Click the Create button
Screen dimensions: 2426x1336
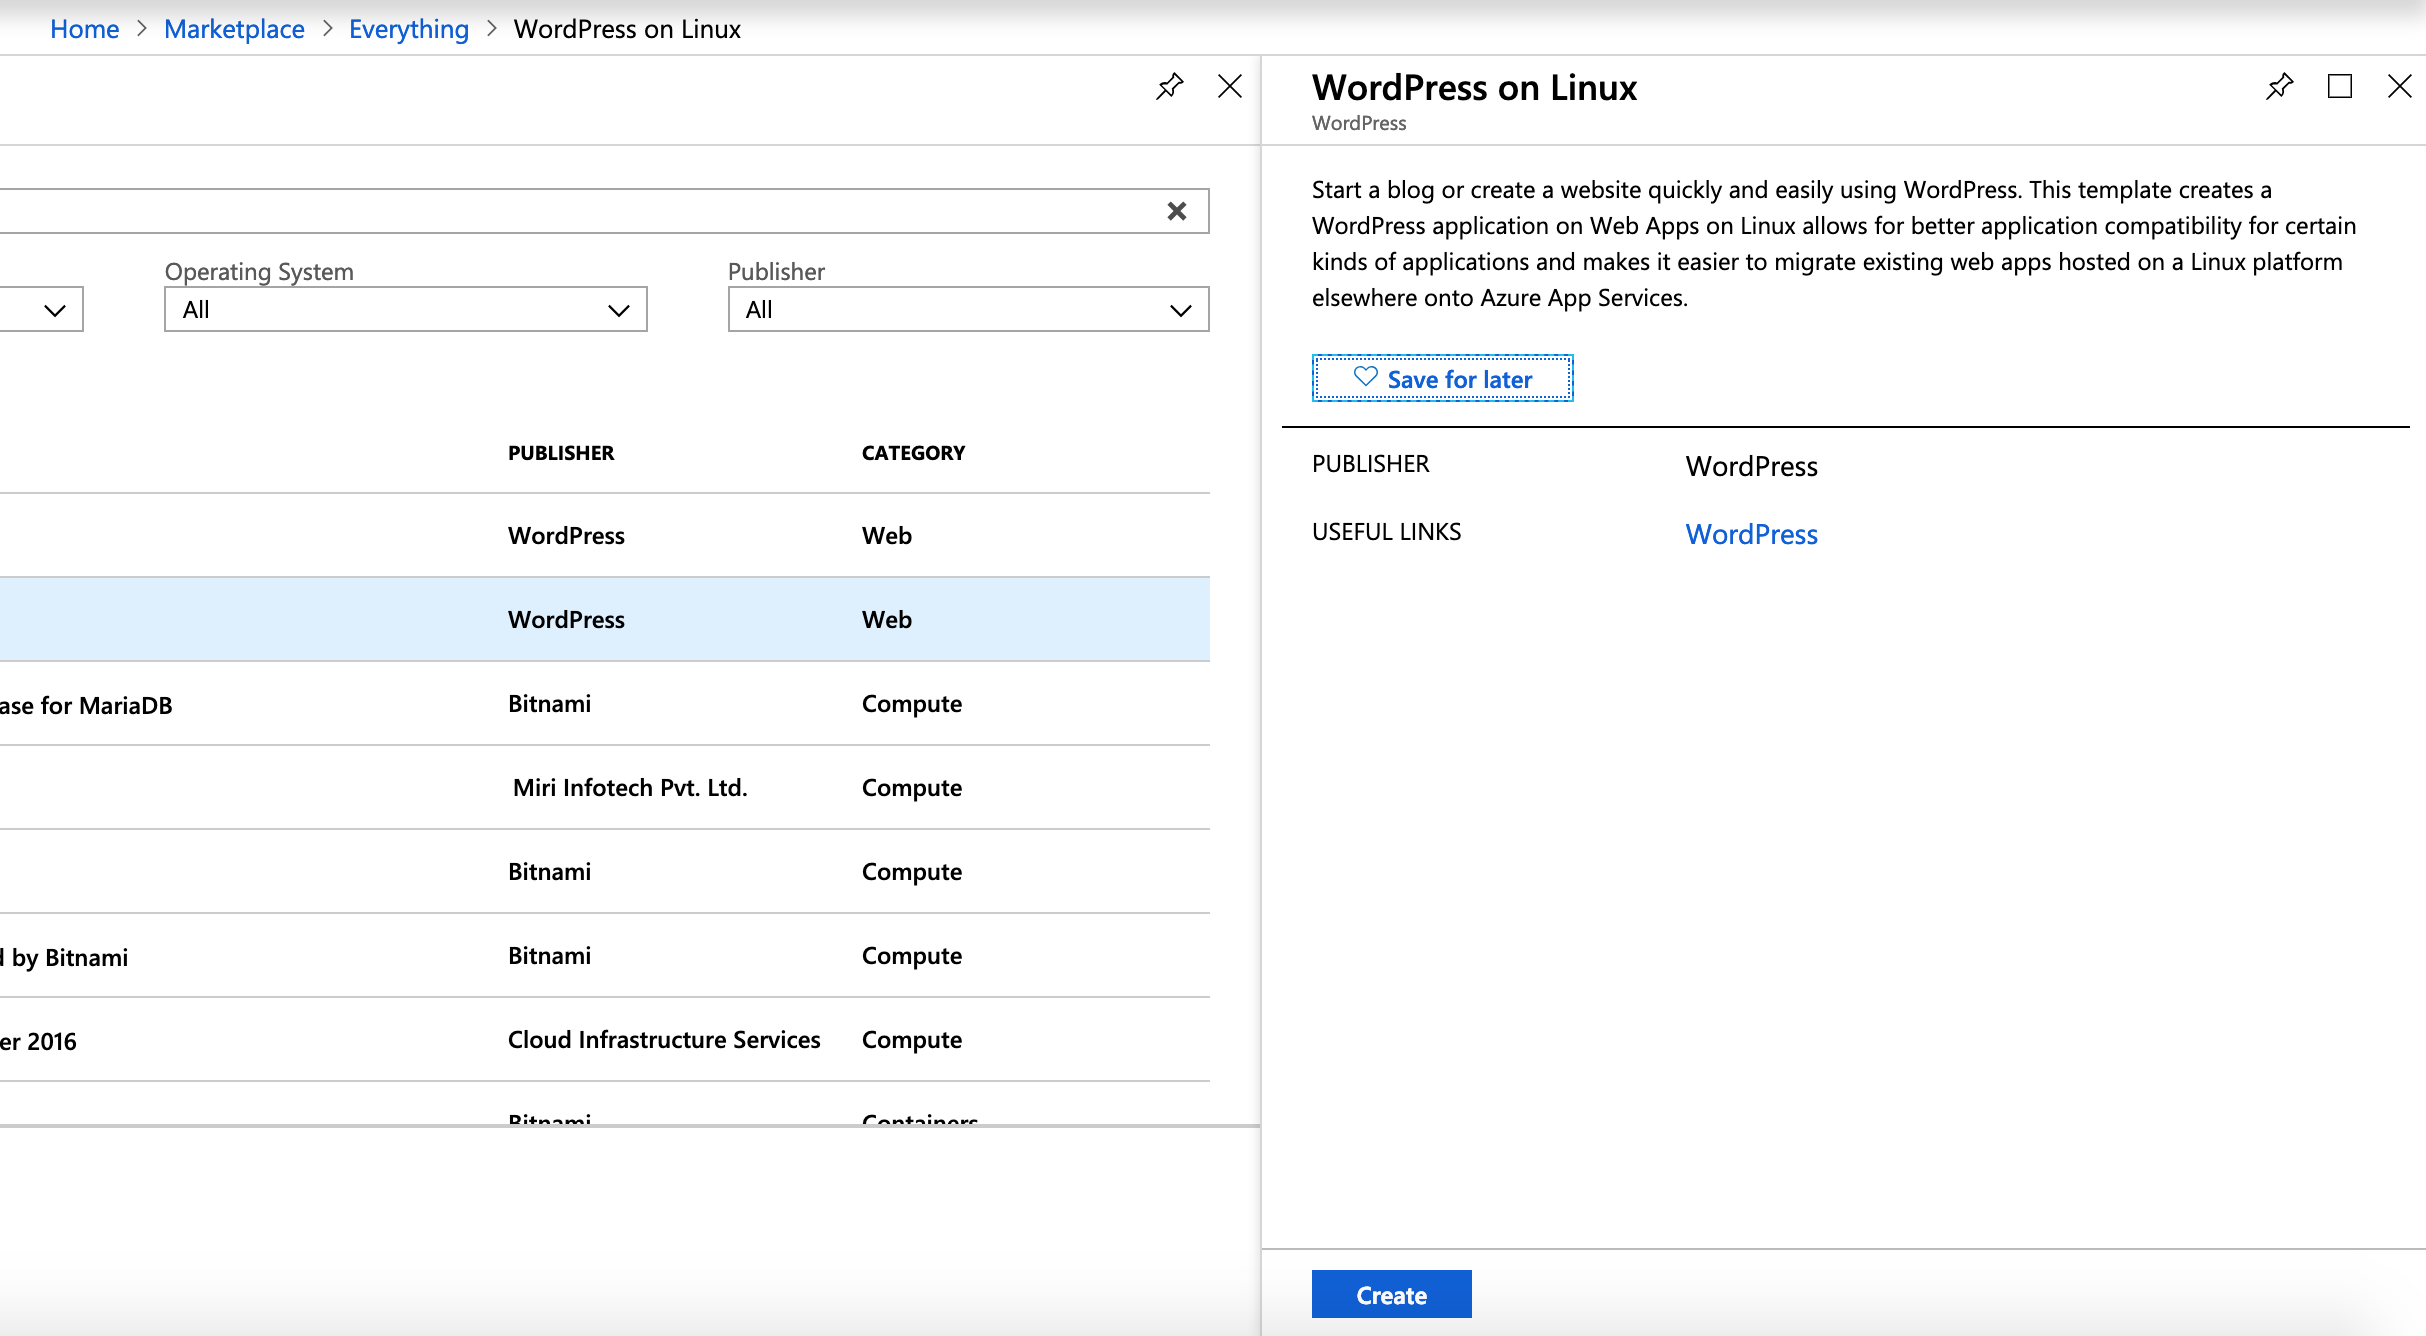click(1391, 1295)
